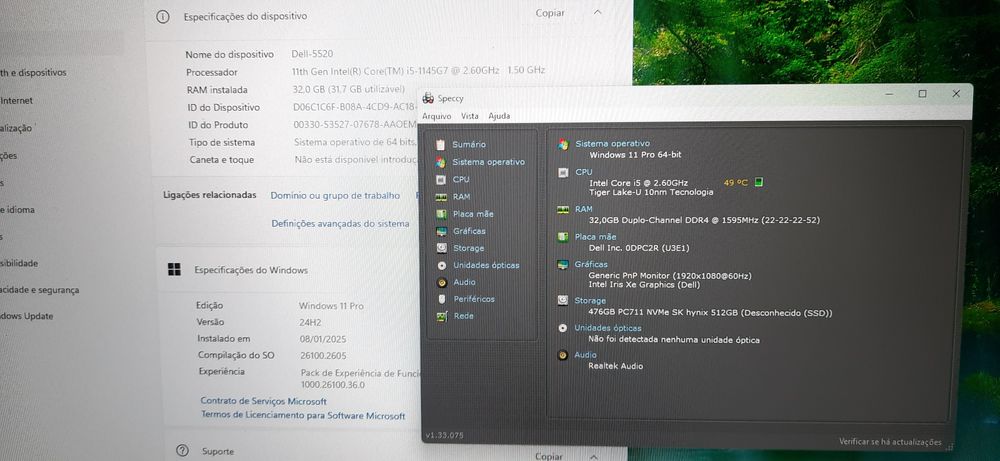This screenshot has width=1000, height=461.
Task: Click the Dell-5520 device name in Settings
Action: point(312,54)
